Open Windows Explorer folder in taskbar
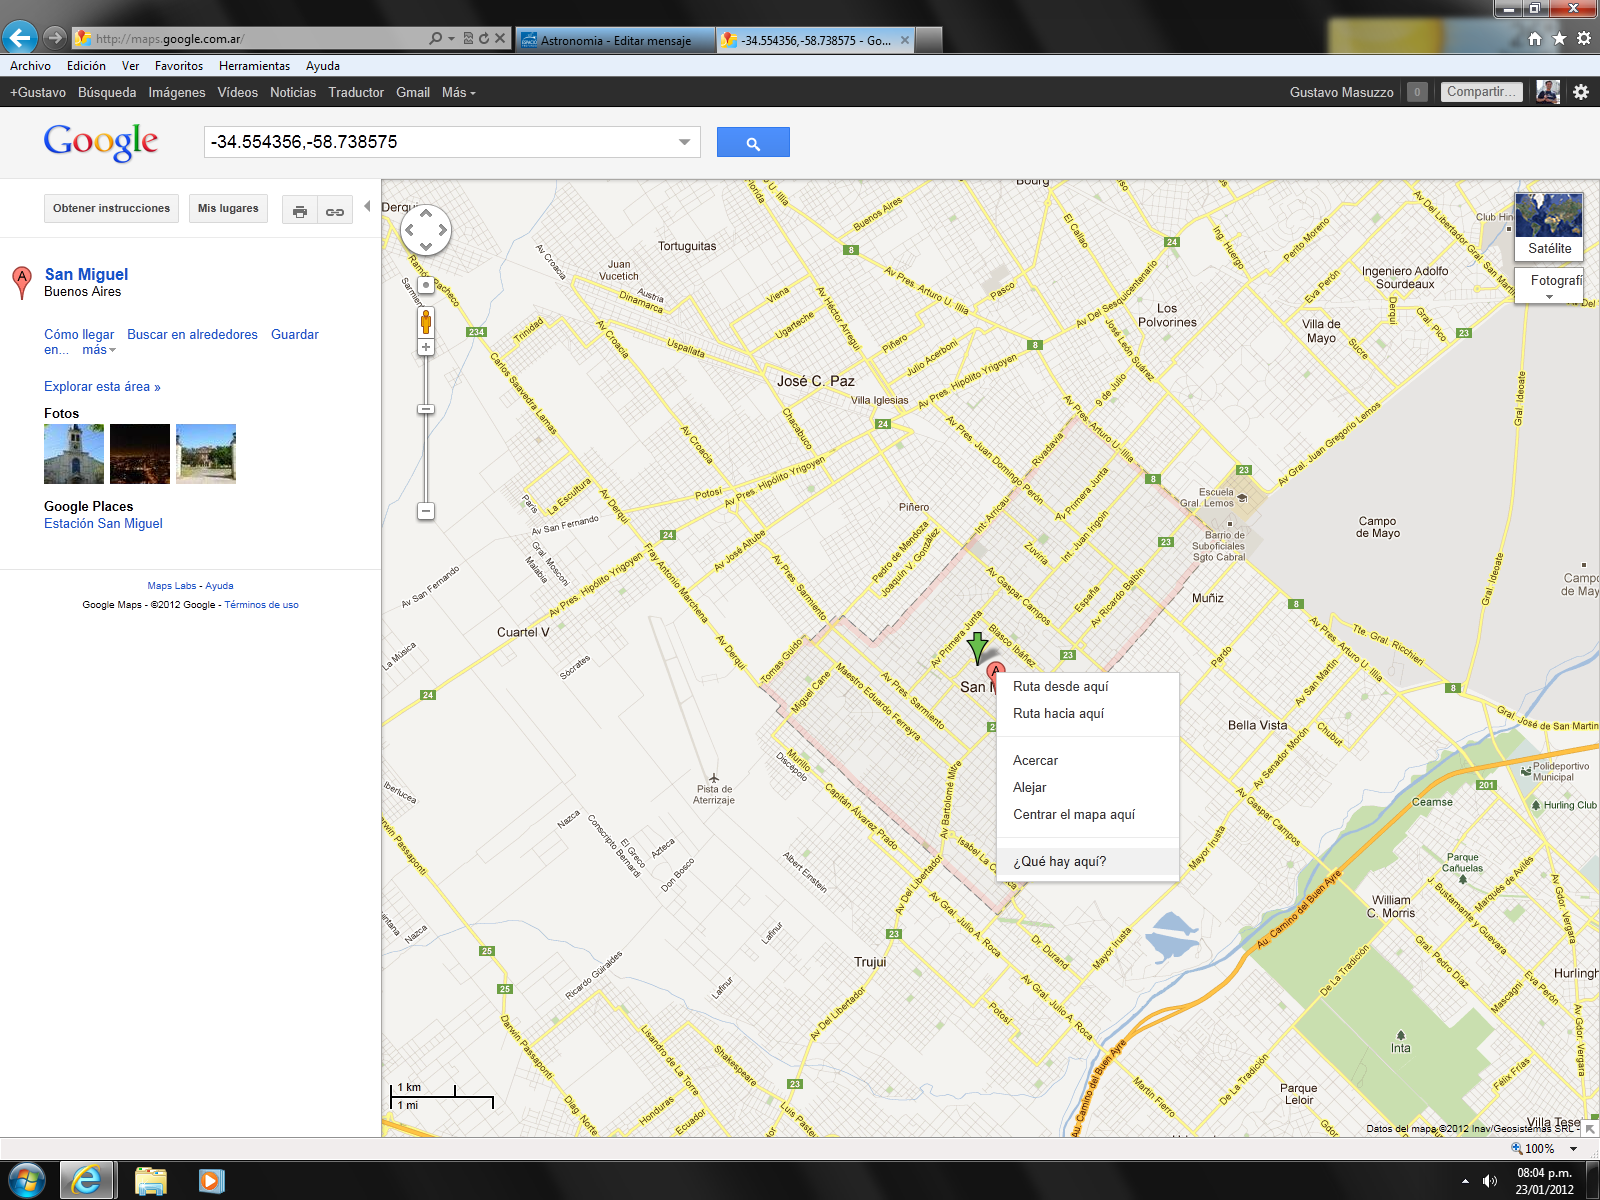 click(151, 1181)
